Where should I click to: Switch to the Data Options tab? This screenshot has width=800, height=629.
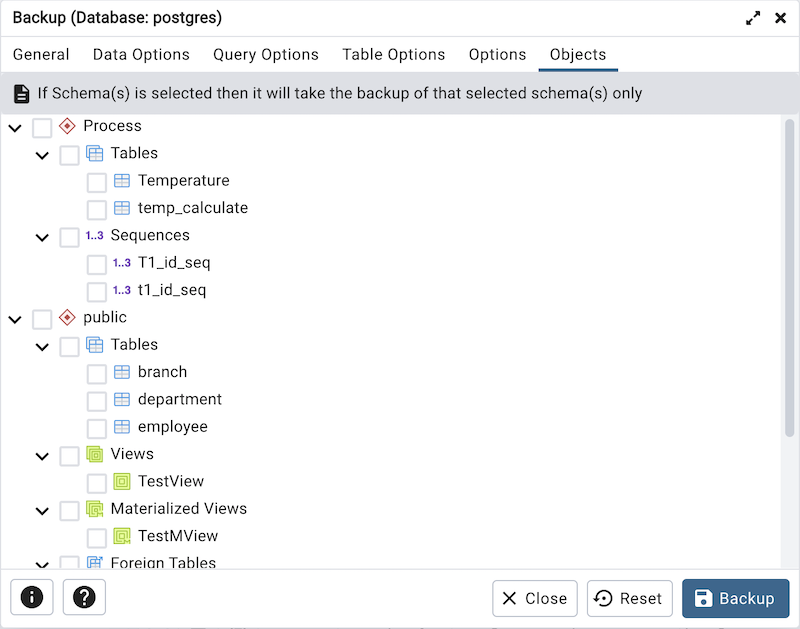pos(141,55)
